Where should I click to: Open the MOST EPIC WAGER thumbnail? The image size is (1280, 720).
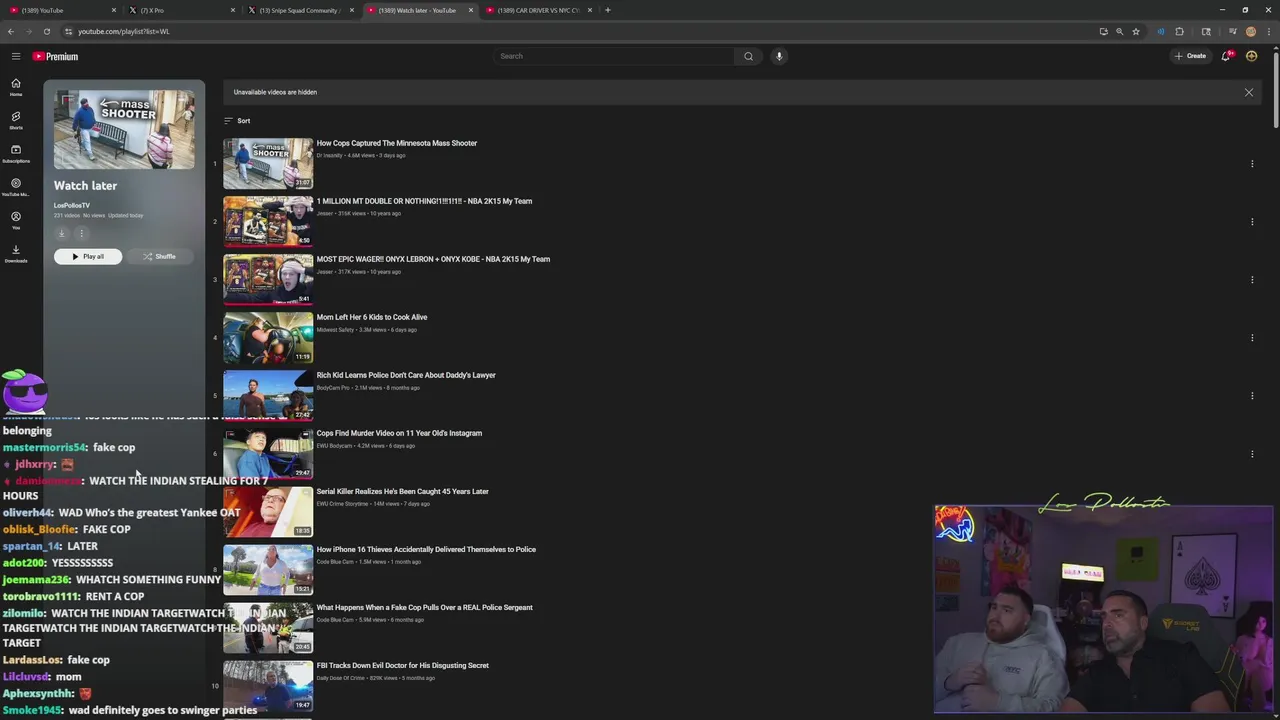click(x=268, y=279)
